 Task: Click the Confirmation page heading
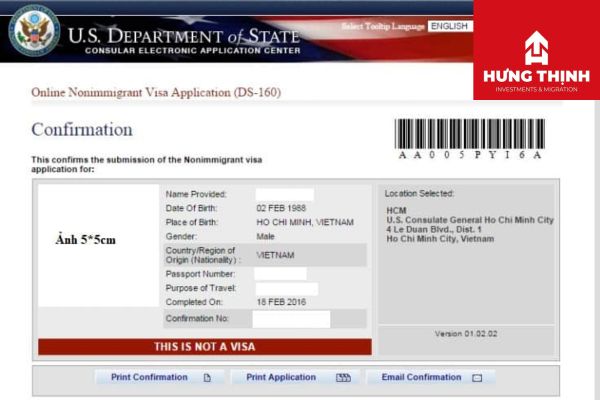pyautogui.click(x=82, y=129)
